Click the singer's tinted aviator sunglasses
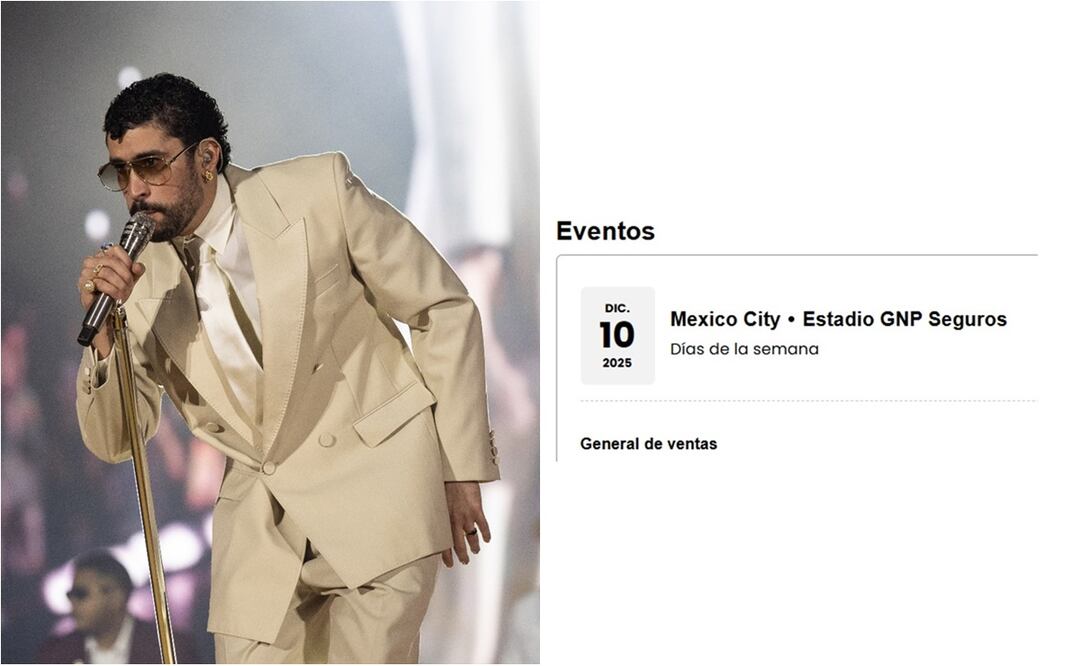1081x666 pixels. coord(143,169)
